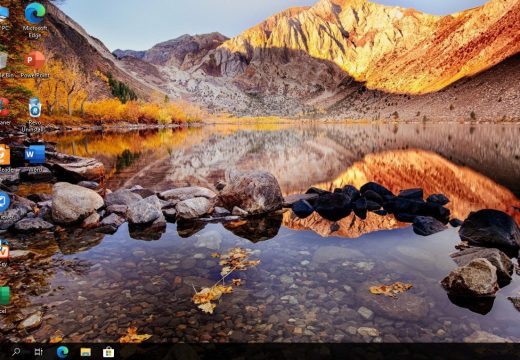This screenshot has height=360, width=520.
Task: Open the taskbar search magnifier
Action: (x=16, y=352)
